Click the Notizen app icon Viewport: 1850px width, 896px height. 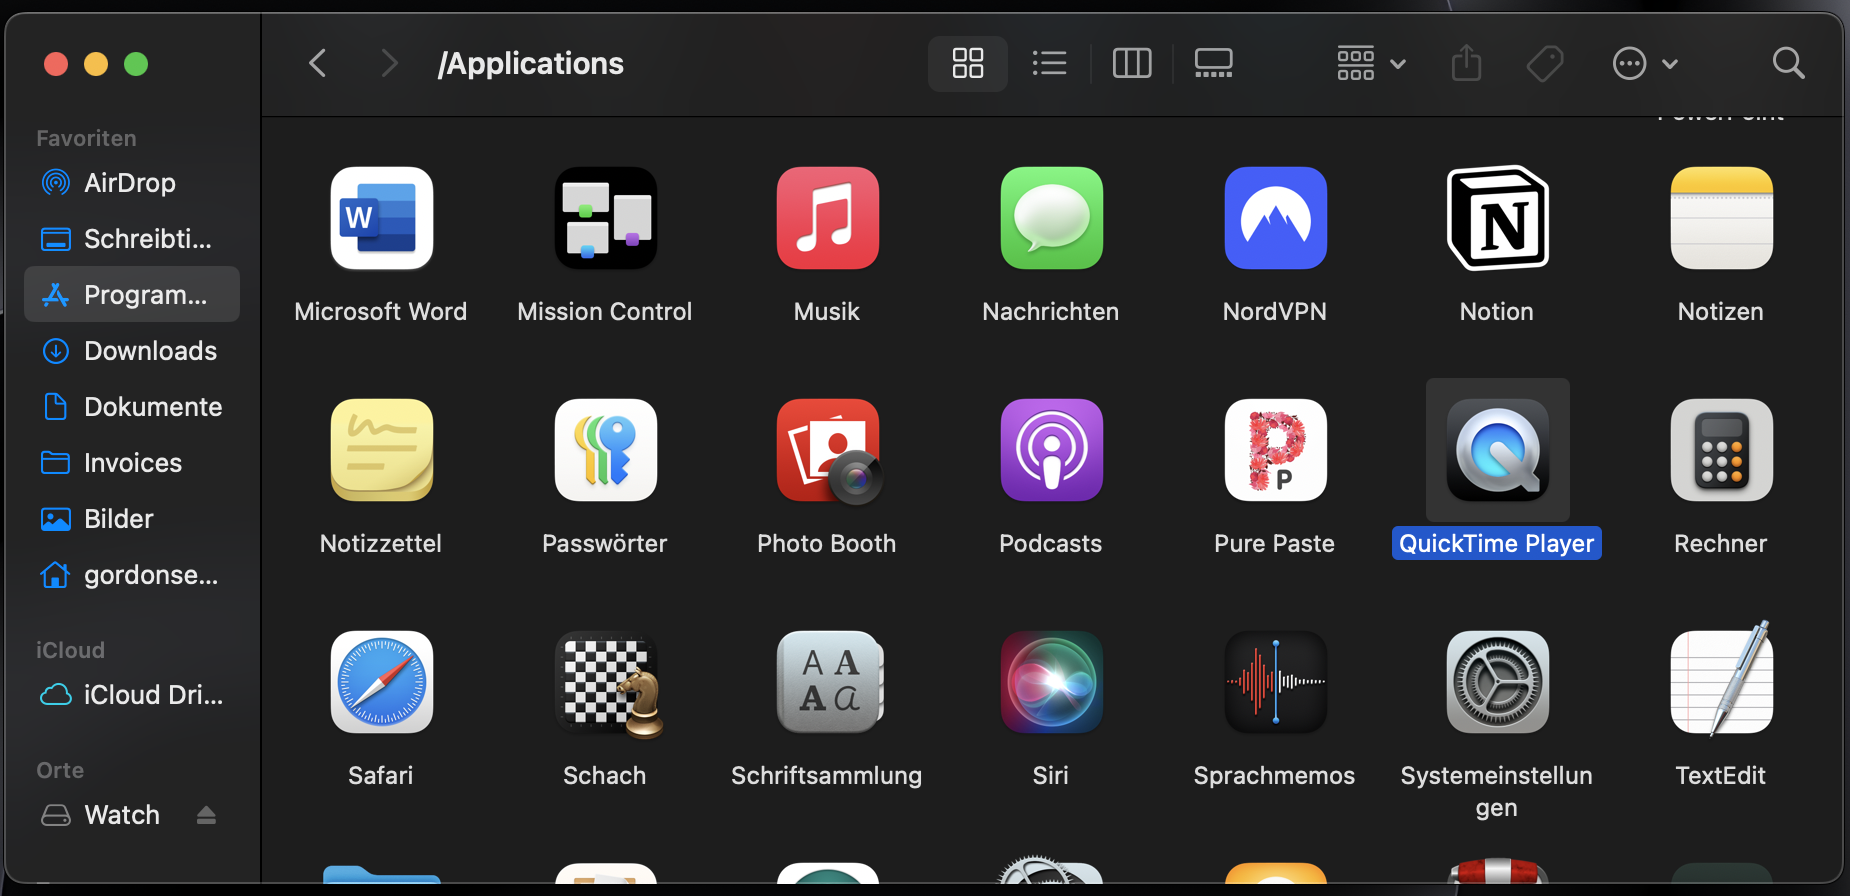coord(1721,218)
